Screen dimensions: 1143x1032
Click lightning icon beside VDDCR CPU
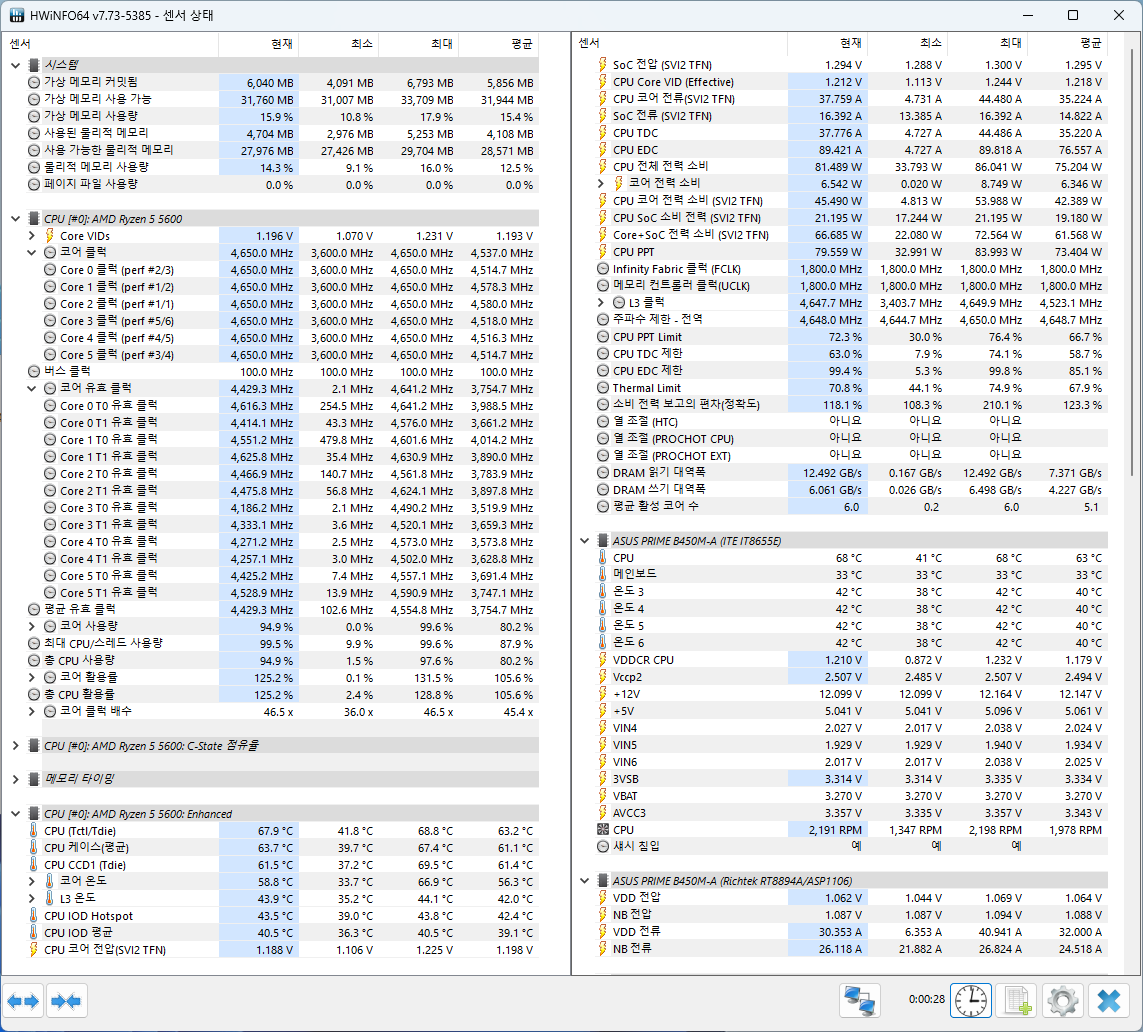pyautogui.click(x=602, y=660)
